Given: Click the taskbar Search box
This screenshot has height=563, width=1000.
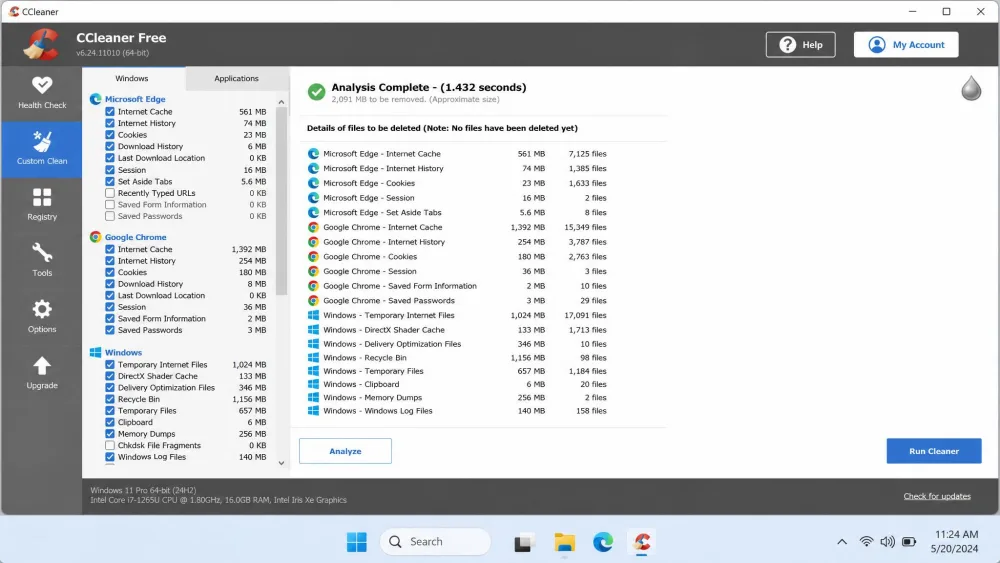Looking at the screenshot, I should coord(435,542).
